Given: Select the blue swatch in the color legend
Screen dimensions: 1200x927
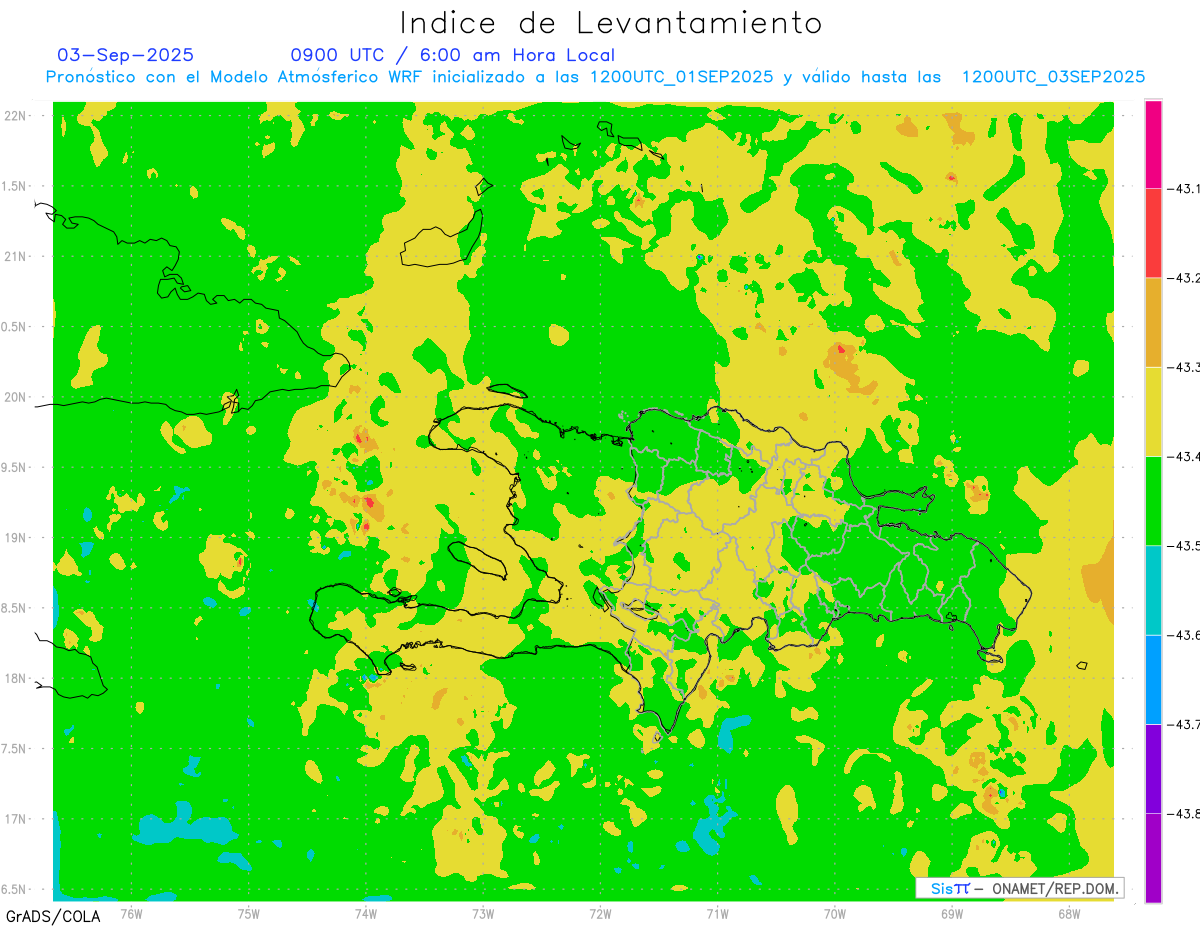Looking at the screenshot, I should click(1153, 679).
